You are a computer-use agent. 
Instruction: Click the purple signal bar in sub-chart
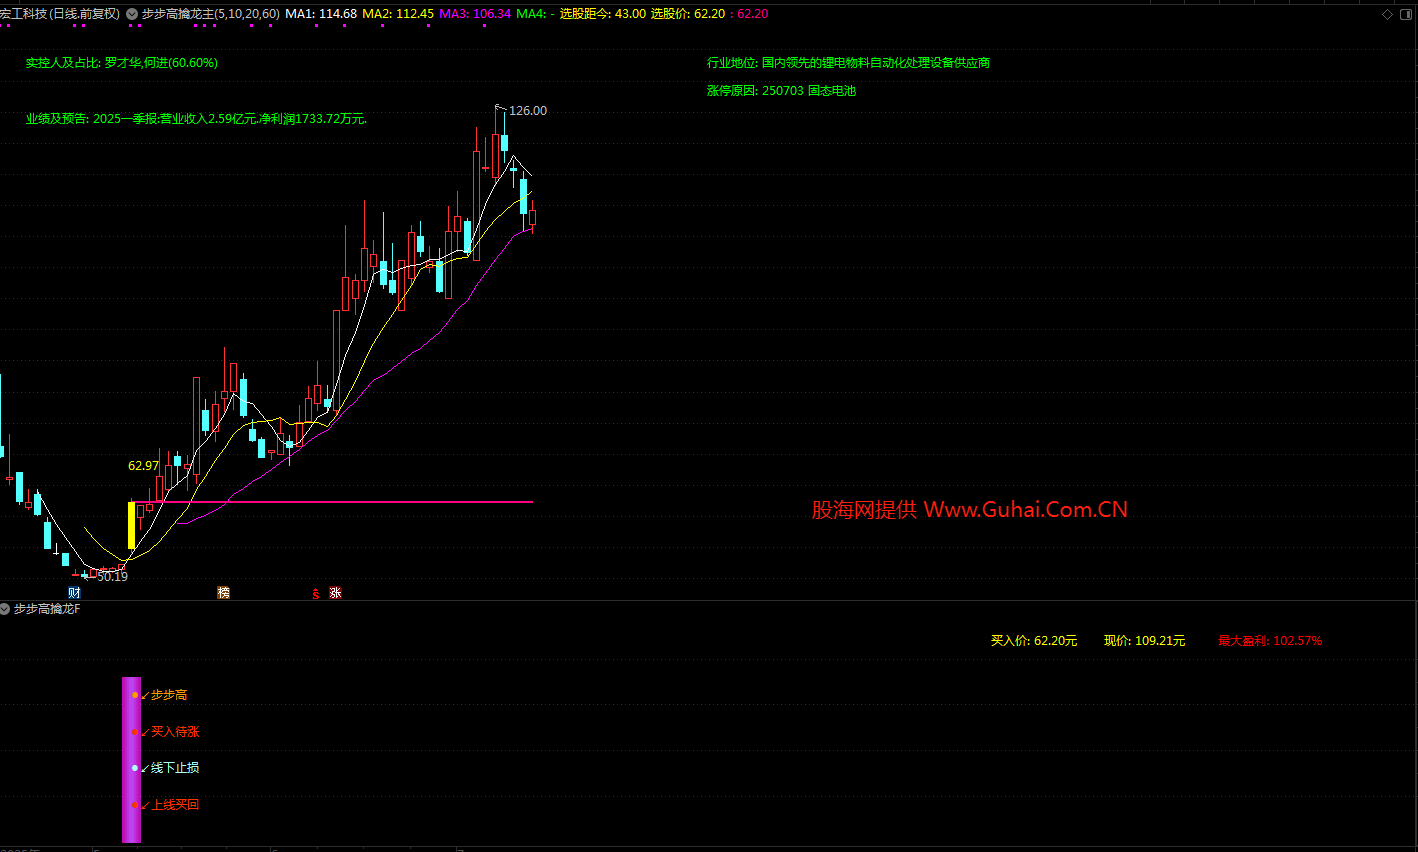[132, 760]
